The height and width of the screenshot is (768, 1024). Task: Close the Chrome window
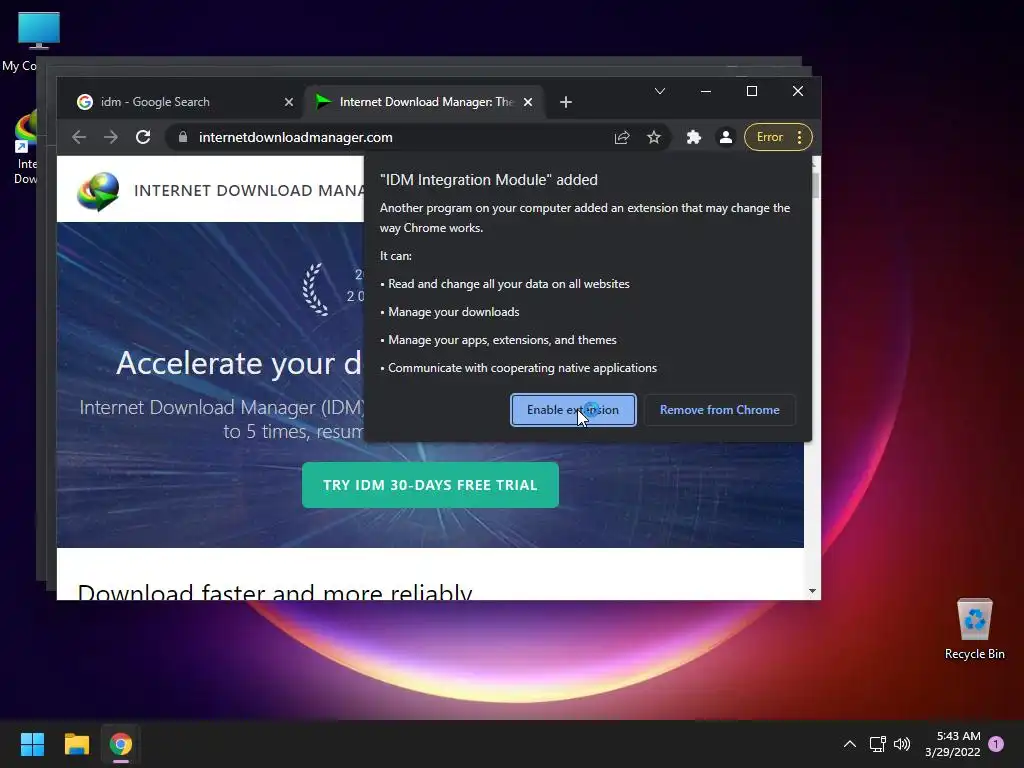[797, 91]
